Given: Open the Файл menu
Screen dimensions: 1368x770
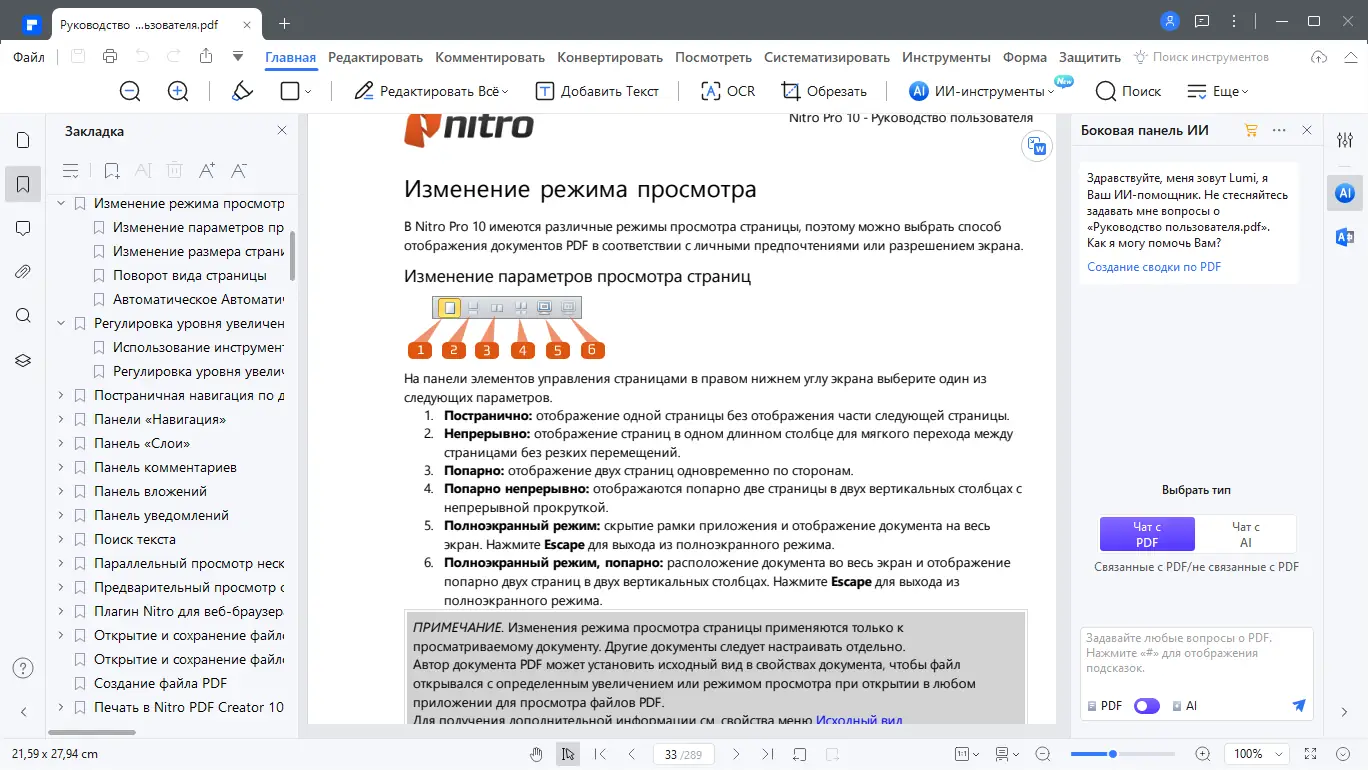Looking at the screenshot, I should [x=29, y=57].
